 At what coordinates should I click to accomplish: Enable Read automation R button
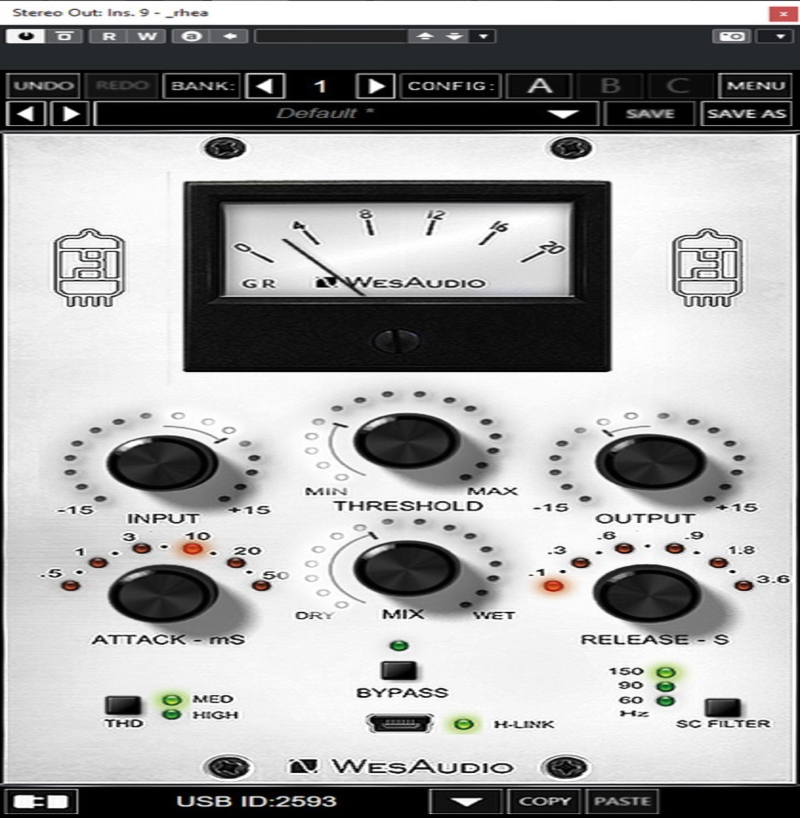coord(109,37)
